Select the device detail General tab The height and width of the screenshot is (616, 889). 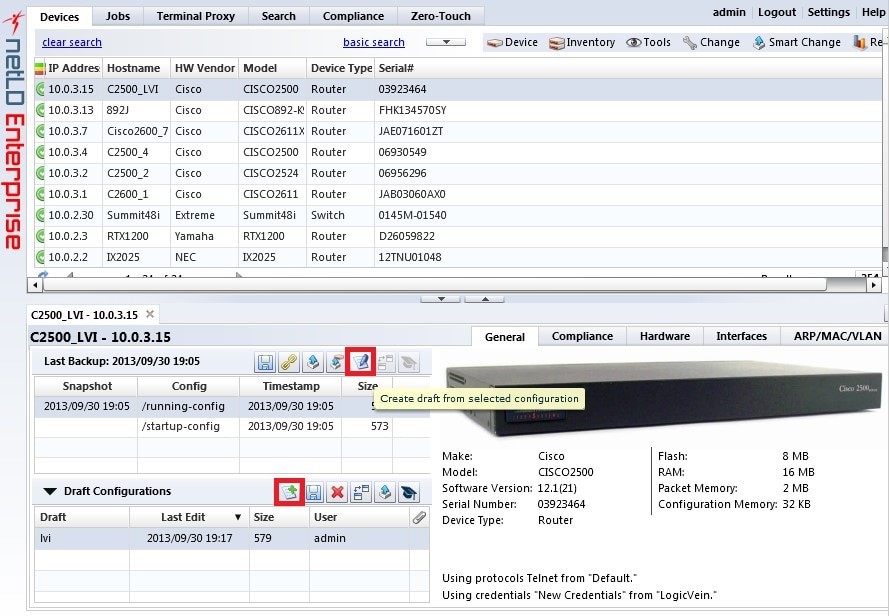click(505, 337)
